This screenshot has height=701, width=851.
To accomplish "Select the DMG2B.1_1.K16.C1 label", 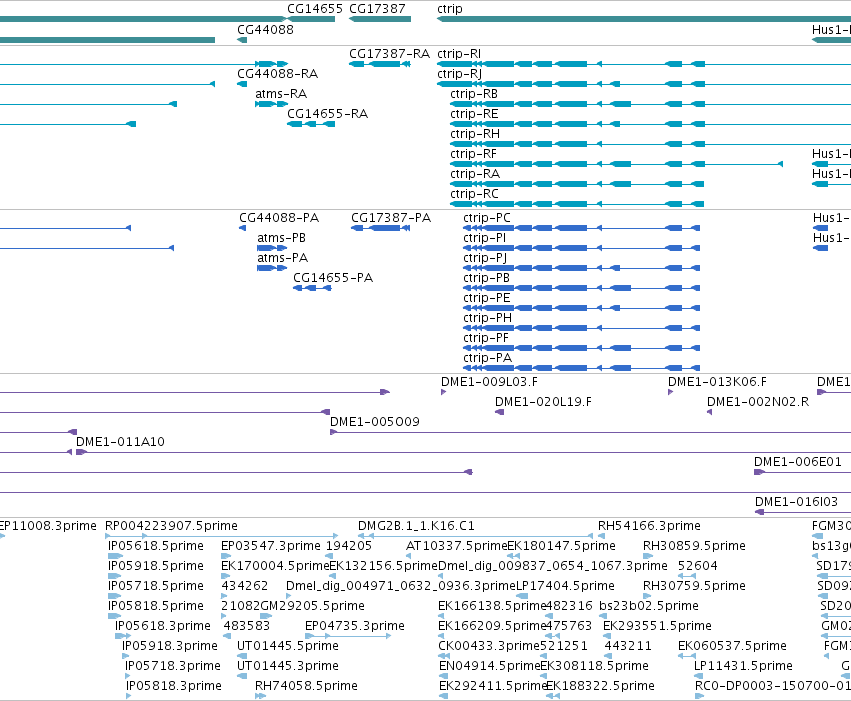I will (416, 526).
